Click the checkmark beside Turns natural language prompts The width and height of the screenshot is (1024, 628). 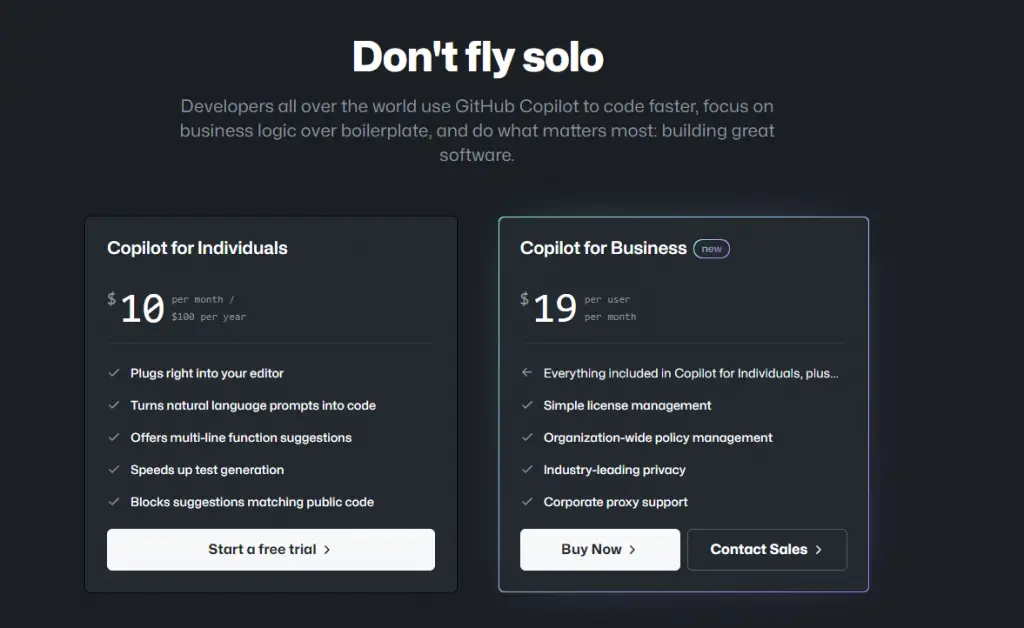[x=114, y=405]
